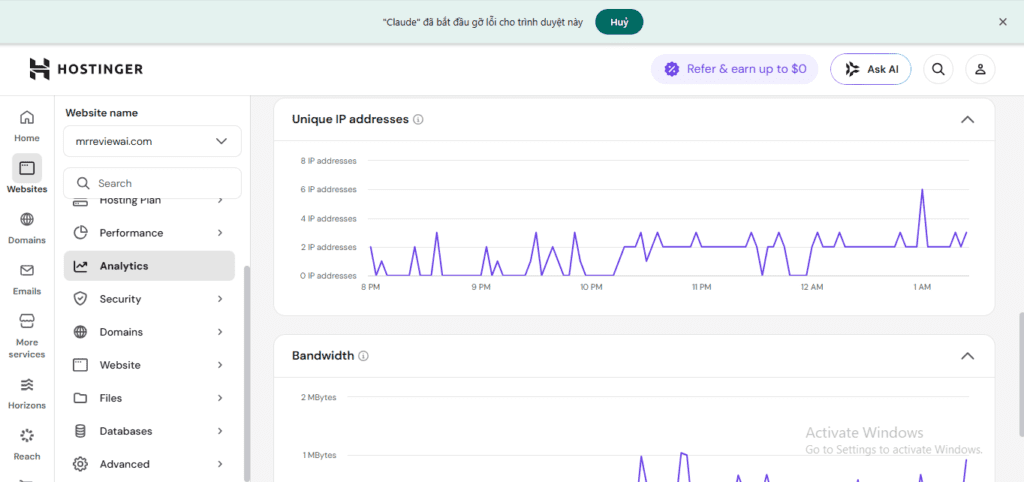Image resolution: width=1024 pixels, height=482 pixels.
Task: Collapse the Bandwidth panel
Action: click(x=968, y=356)
